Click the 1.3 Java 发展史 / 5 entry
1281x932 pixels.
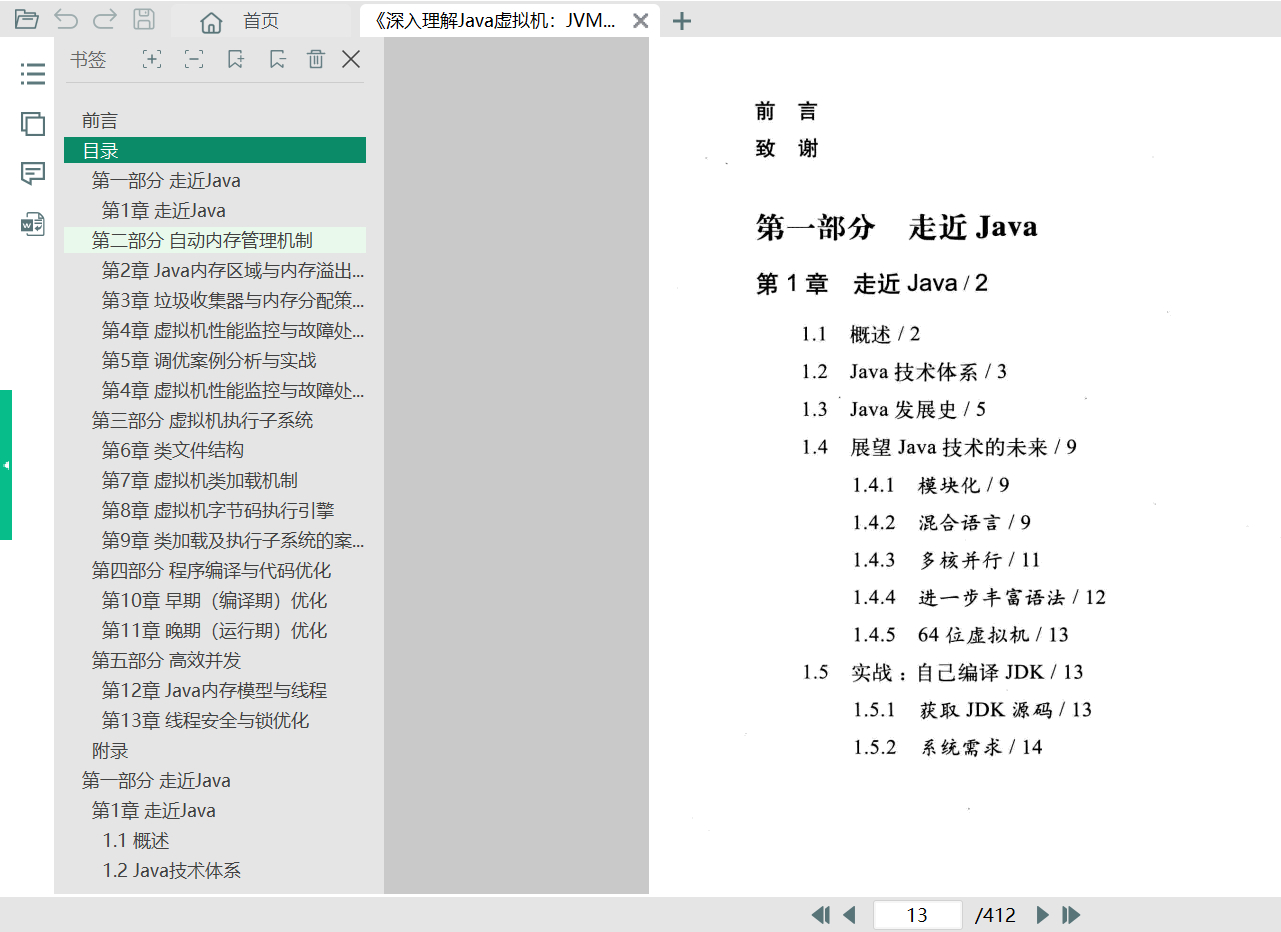point(894,410)
